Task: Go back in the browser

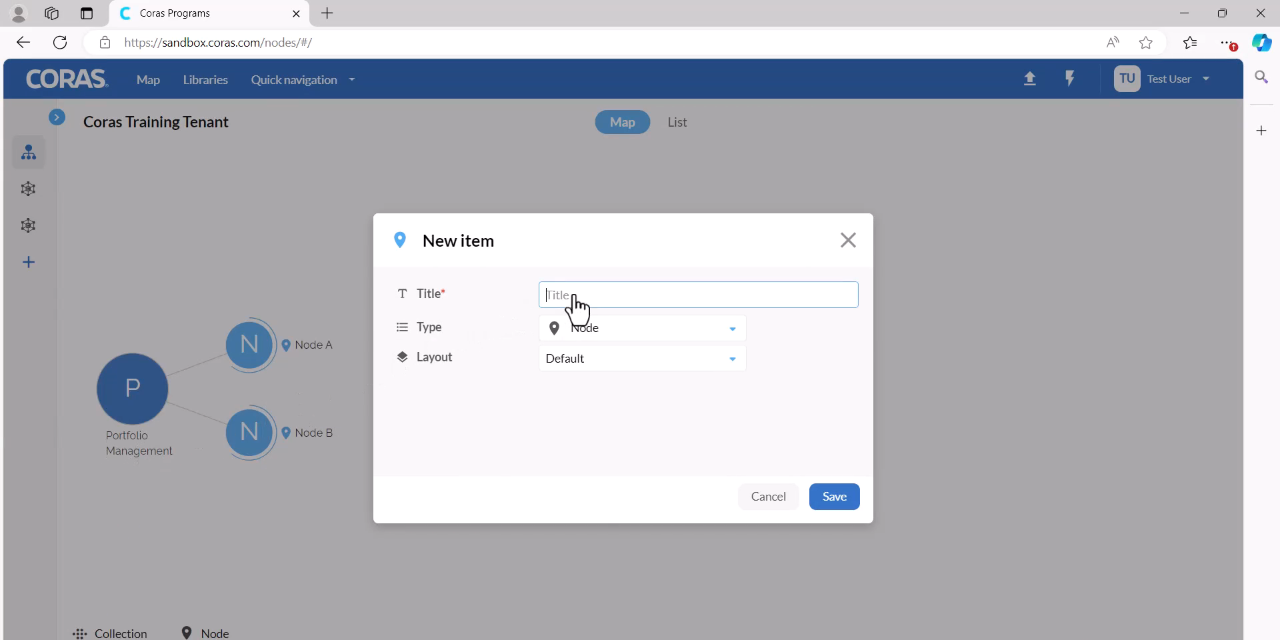Action: (23, 42)
